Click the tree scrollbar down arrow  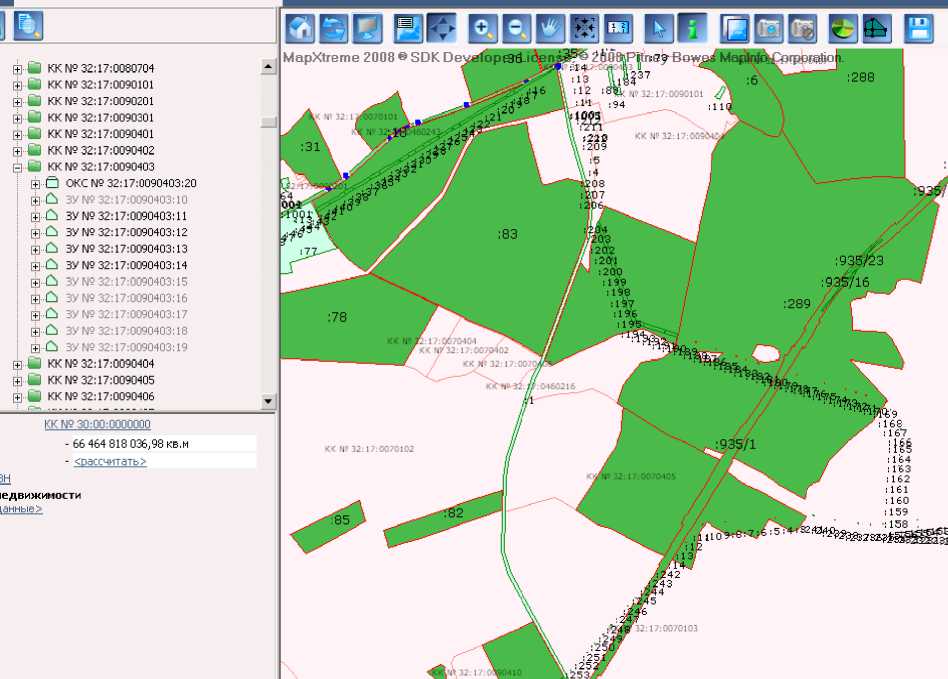click(x=268, y=401)
